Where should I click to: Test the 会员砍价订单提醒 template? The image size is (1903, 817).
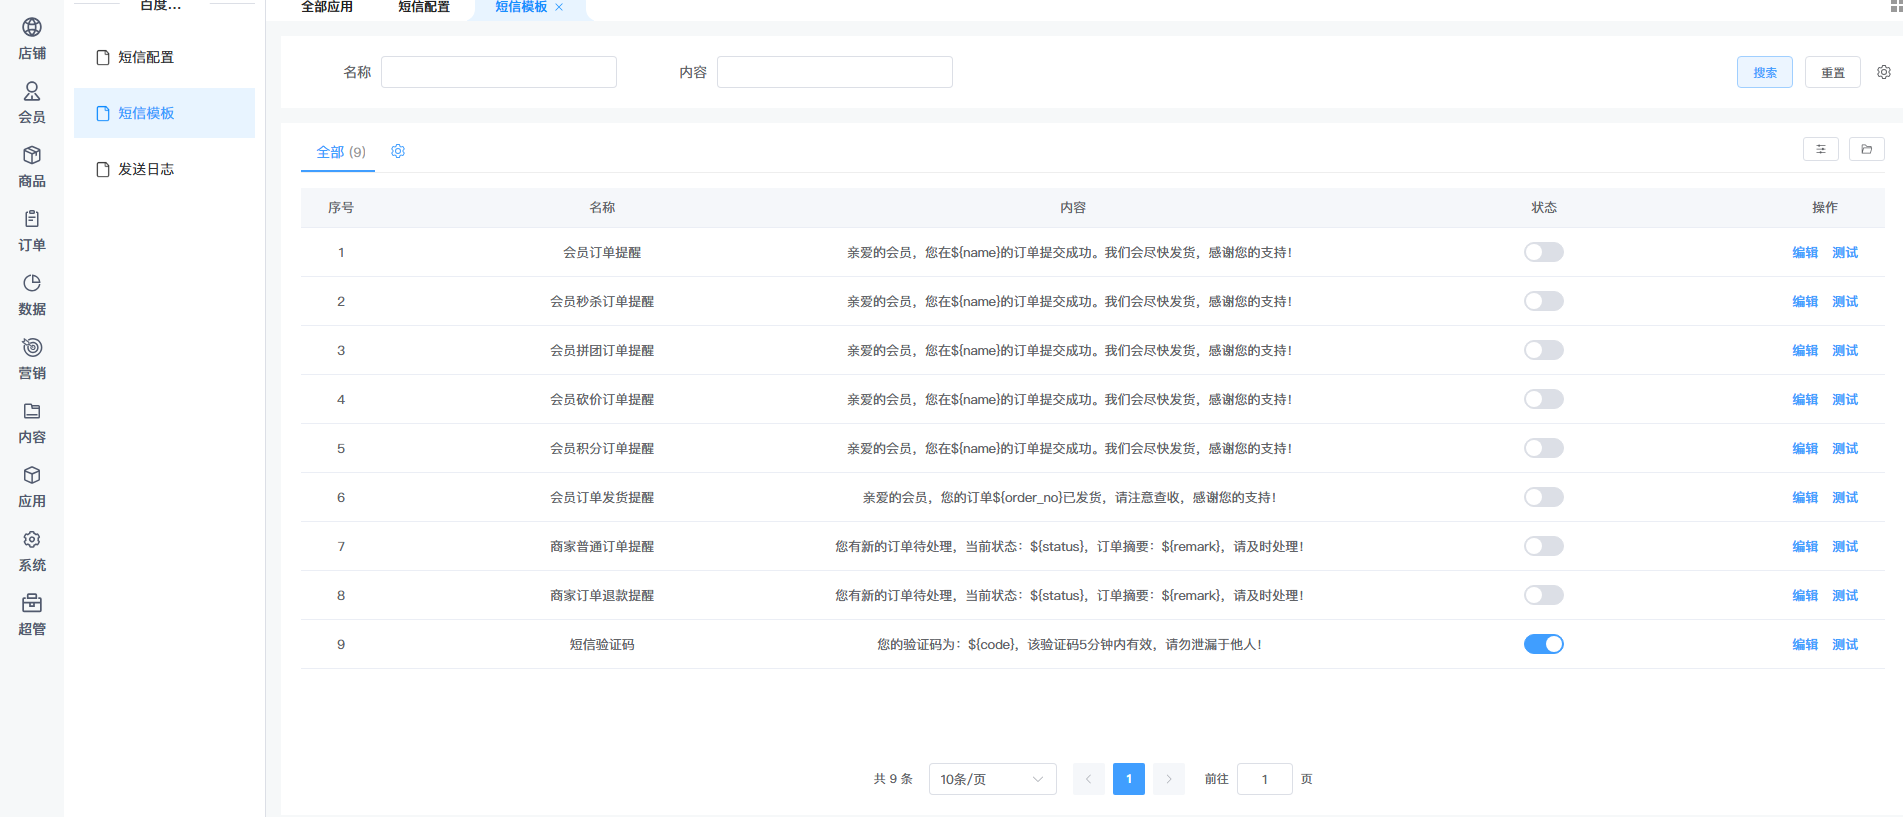1845,399
